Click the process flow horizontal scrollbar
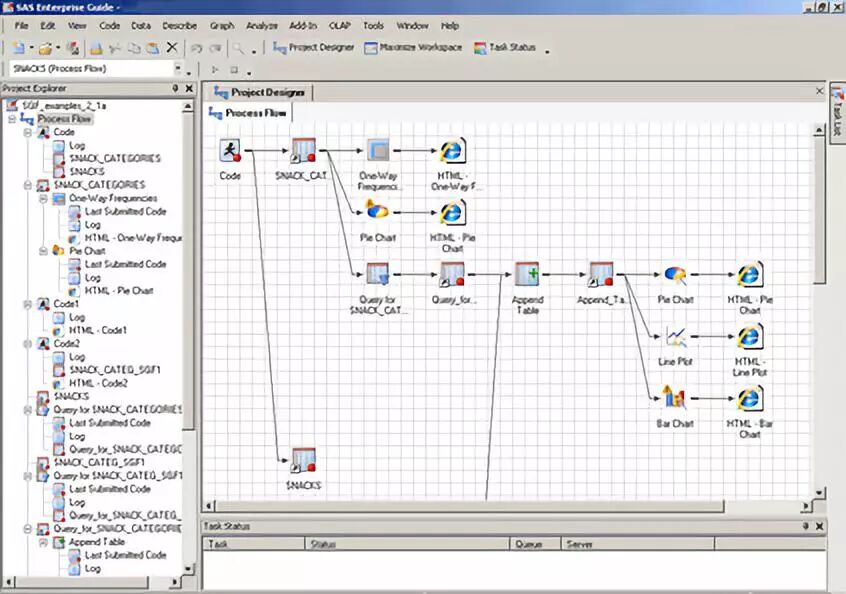Viewport: 846px width, 594px height. [x=469, y=506]
